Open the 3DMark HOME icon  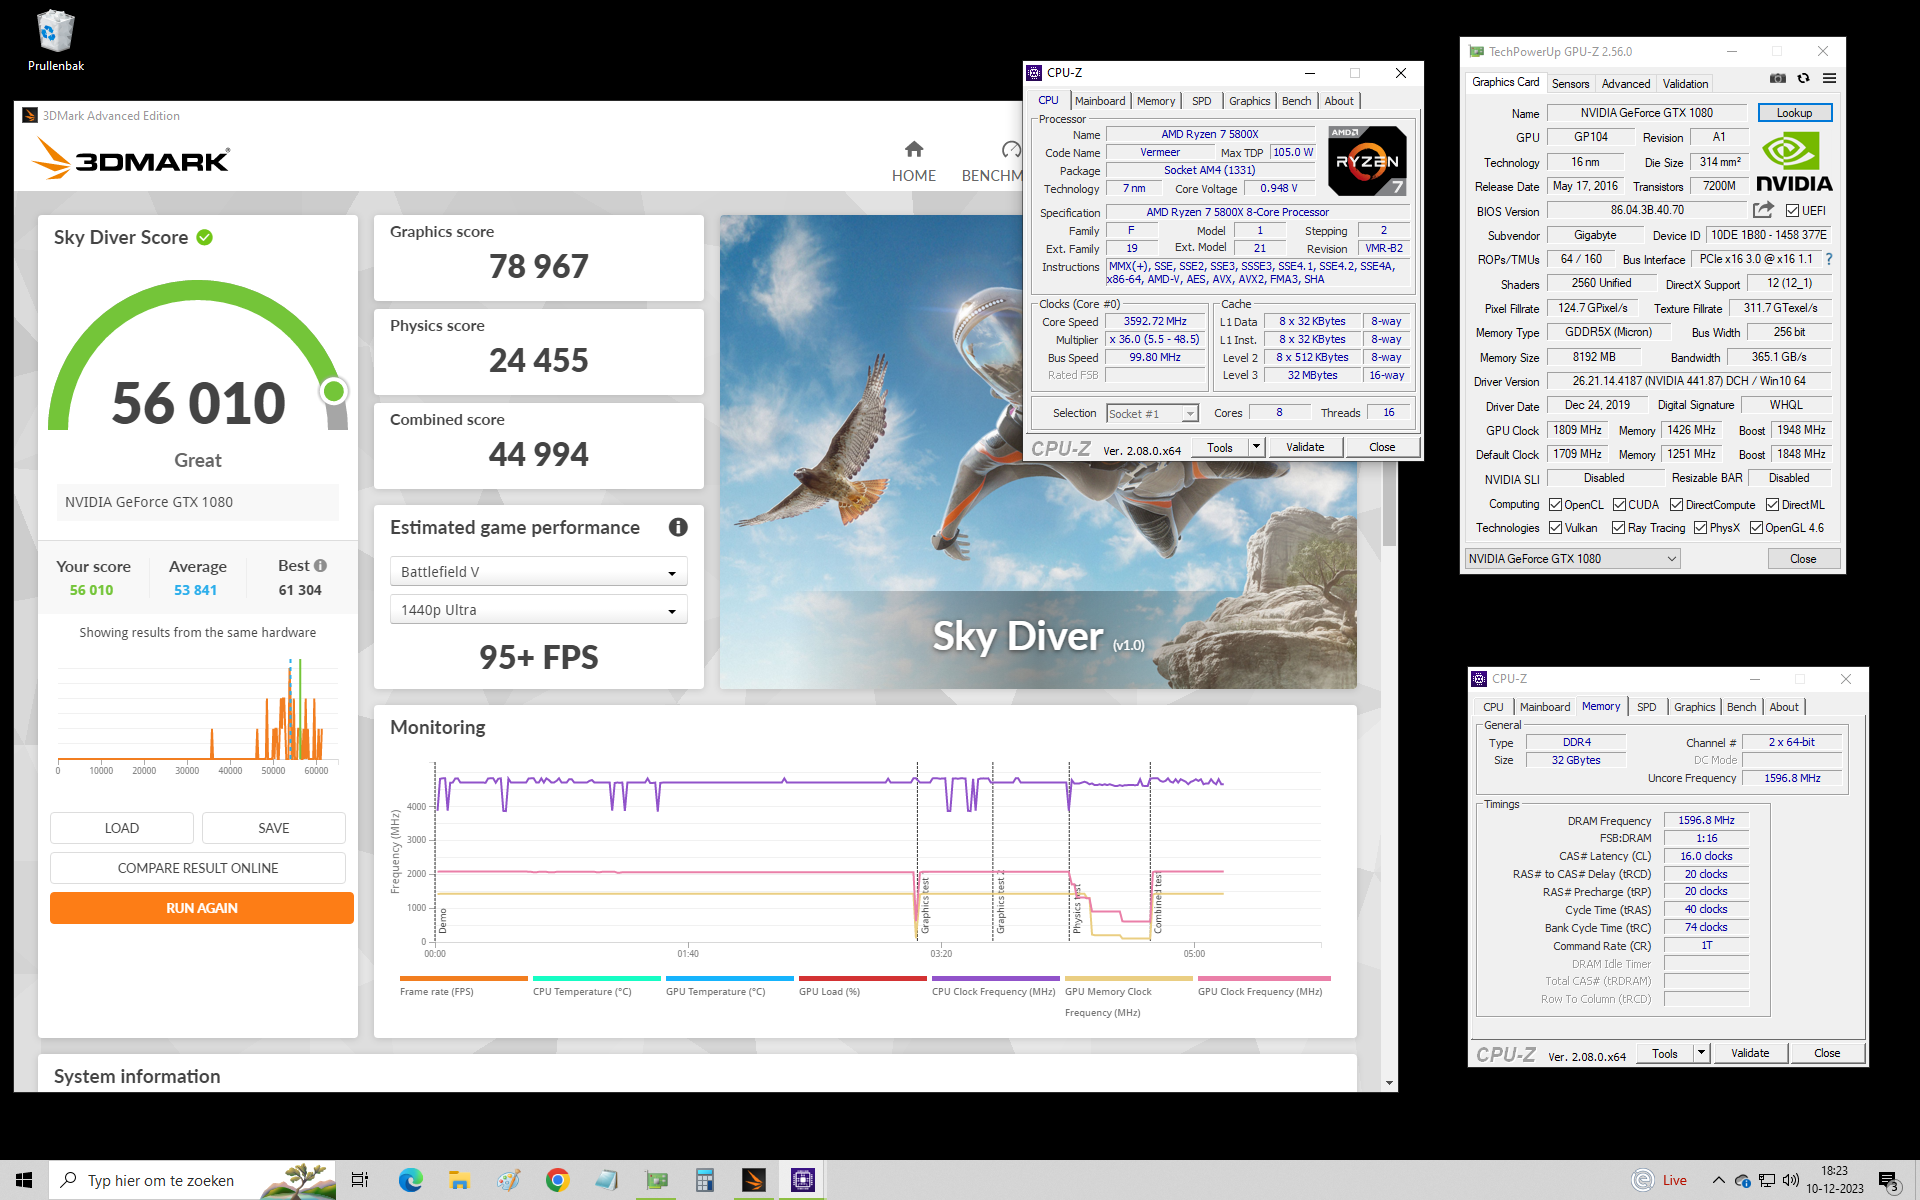(914, 149)
